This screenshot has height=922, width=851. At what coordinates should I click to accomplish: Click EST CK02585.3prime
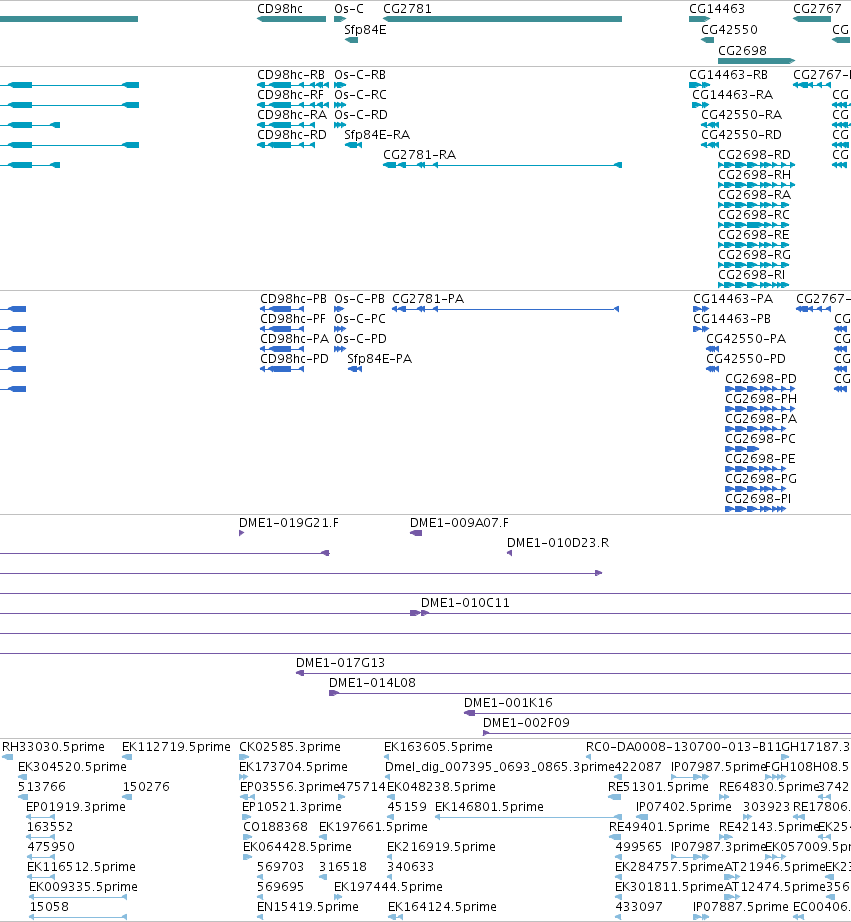pyautogui.click(x=290, y=747)
